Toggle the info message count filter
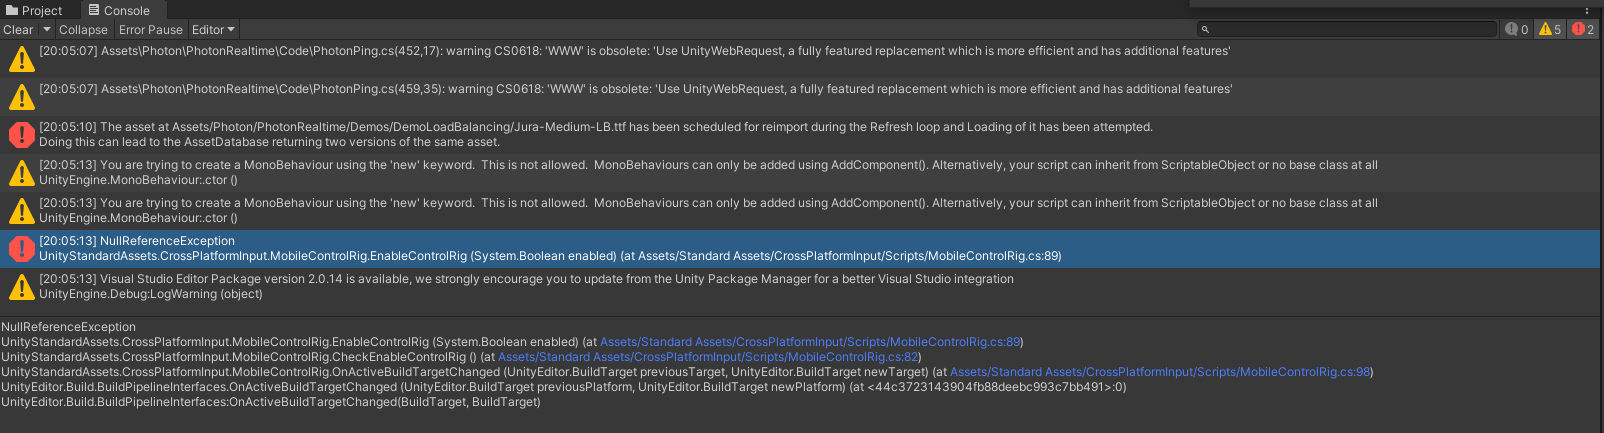This screenshot has height=433, width=1604. tap(1516, 30)
